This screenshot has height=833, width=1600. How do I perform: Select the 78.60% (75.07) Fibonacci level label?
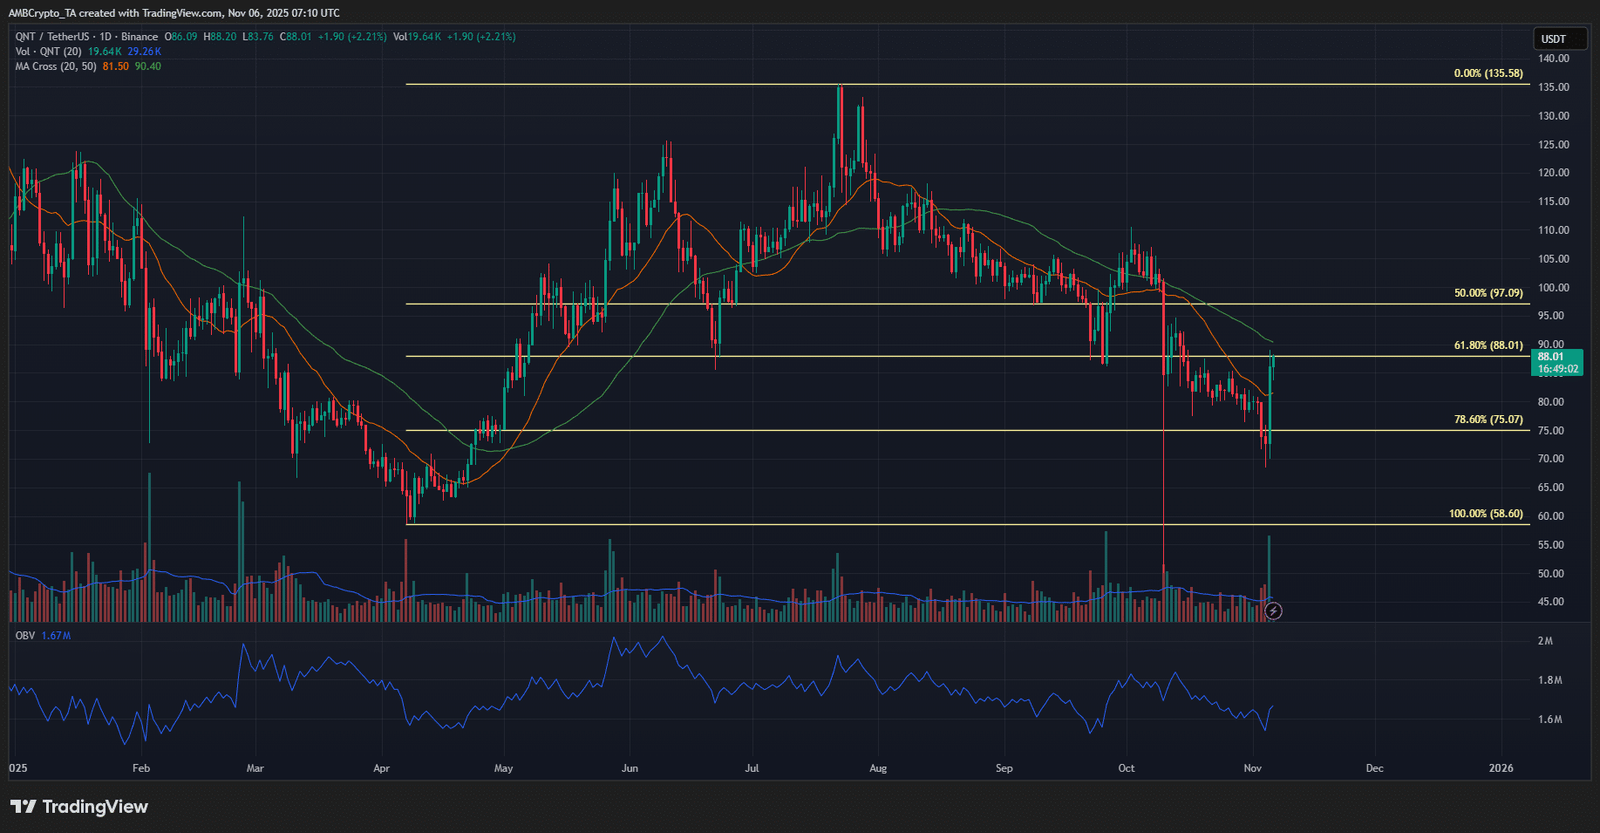[1488, 420]
